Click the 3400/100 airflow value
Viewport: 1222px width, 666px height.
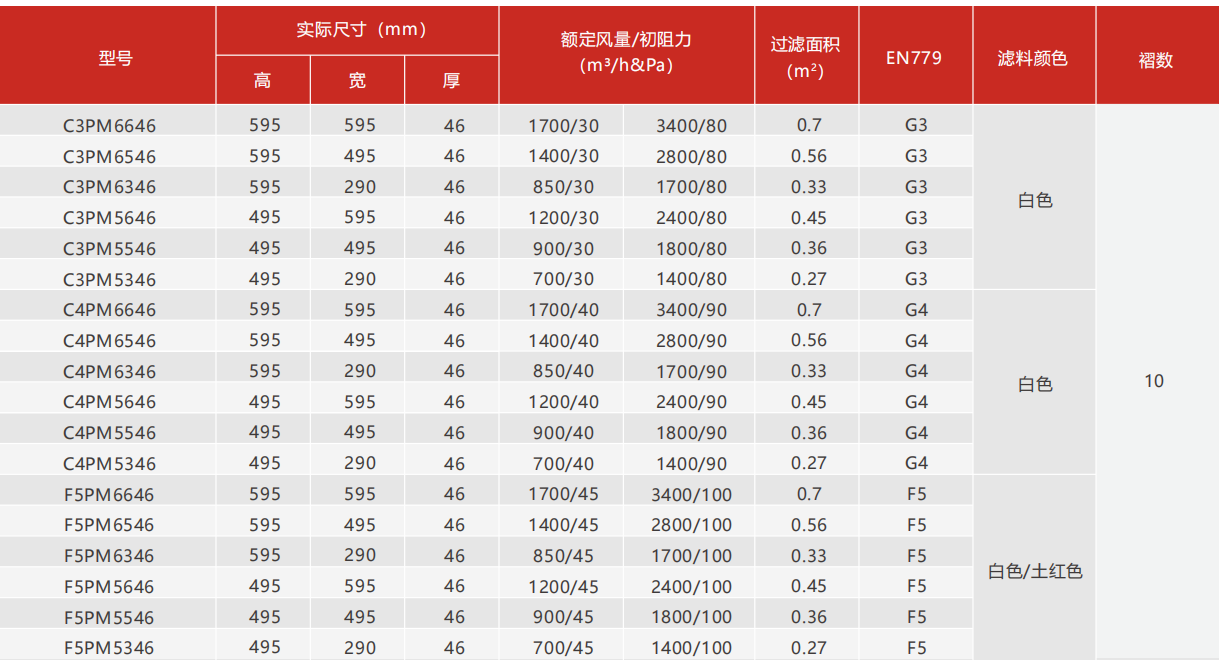point(691,494)
